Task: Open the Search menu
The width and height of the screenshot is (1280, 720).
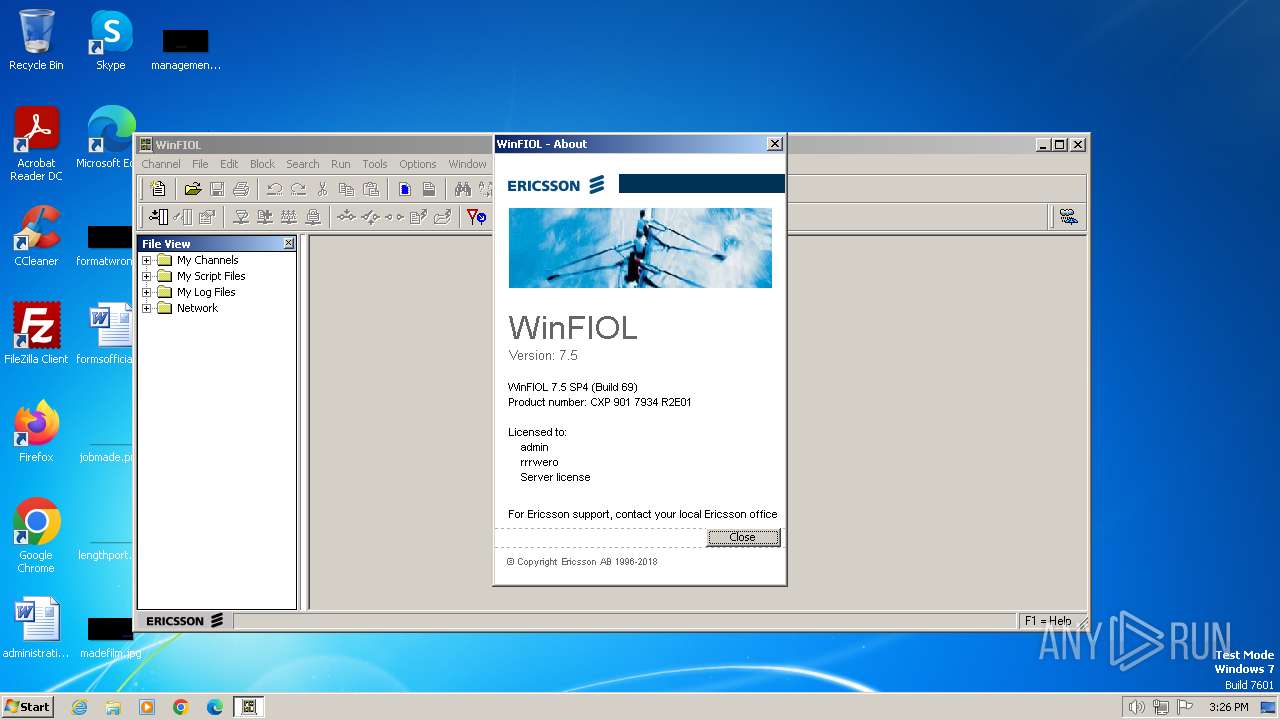Action: 302,164
